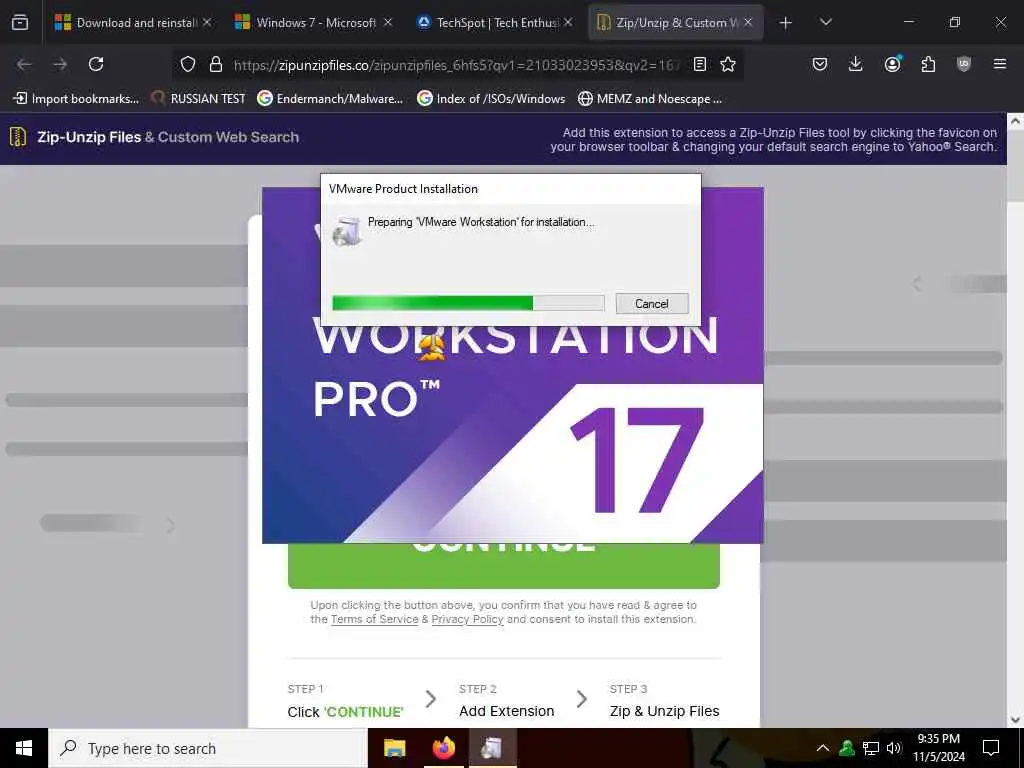The image size is (1024, 768).
Task: Close the 'Windows 7 - Microsoft' tab
Action: click(x=388, y=22)
